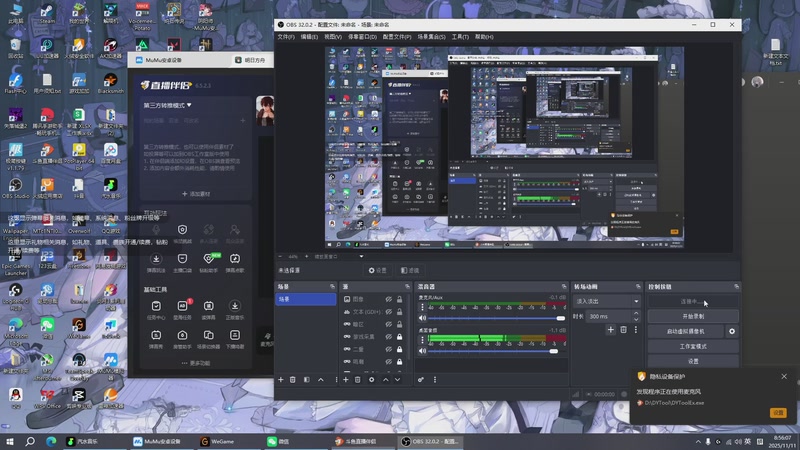The width and height of the screenshot is (800, 450).
Task: Open source properties gear in sources toolbar
Action: coord(371,380)
